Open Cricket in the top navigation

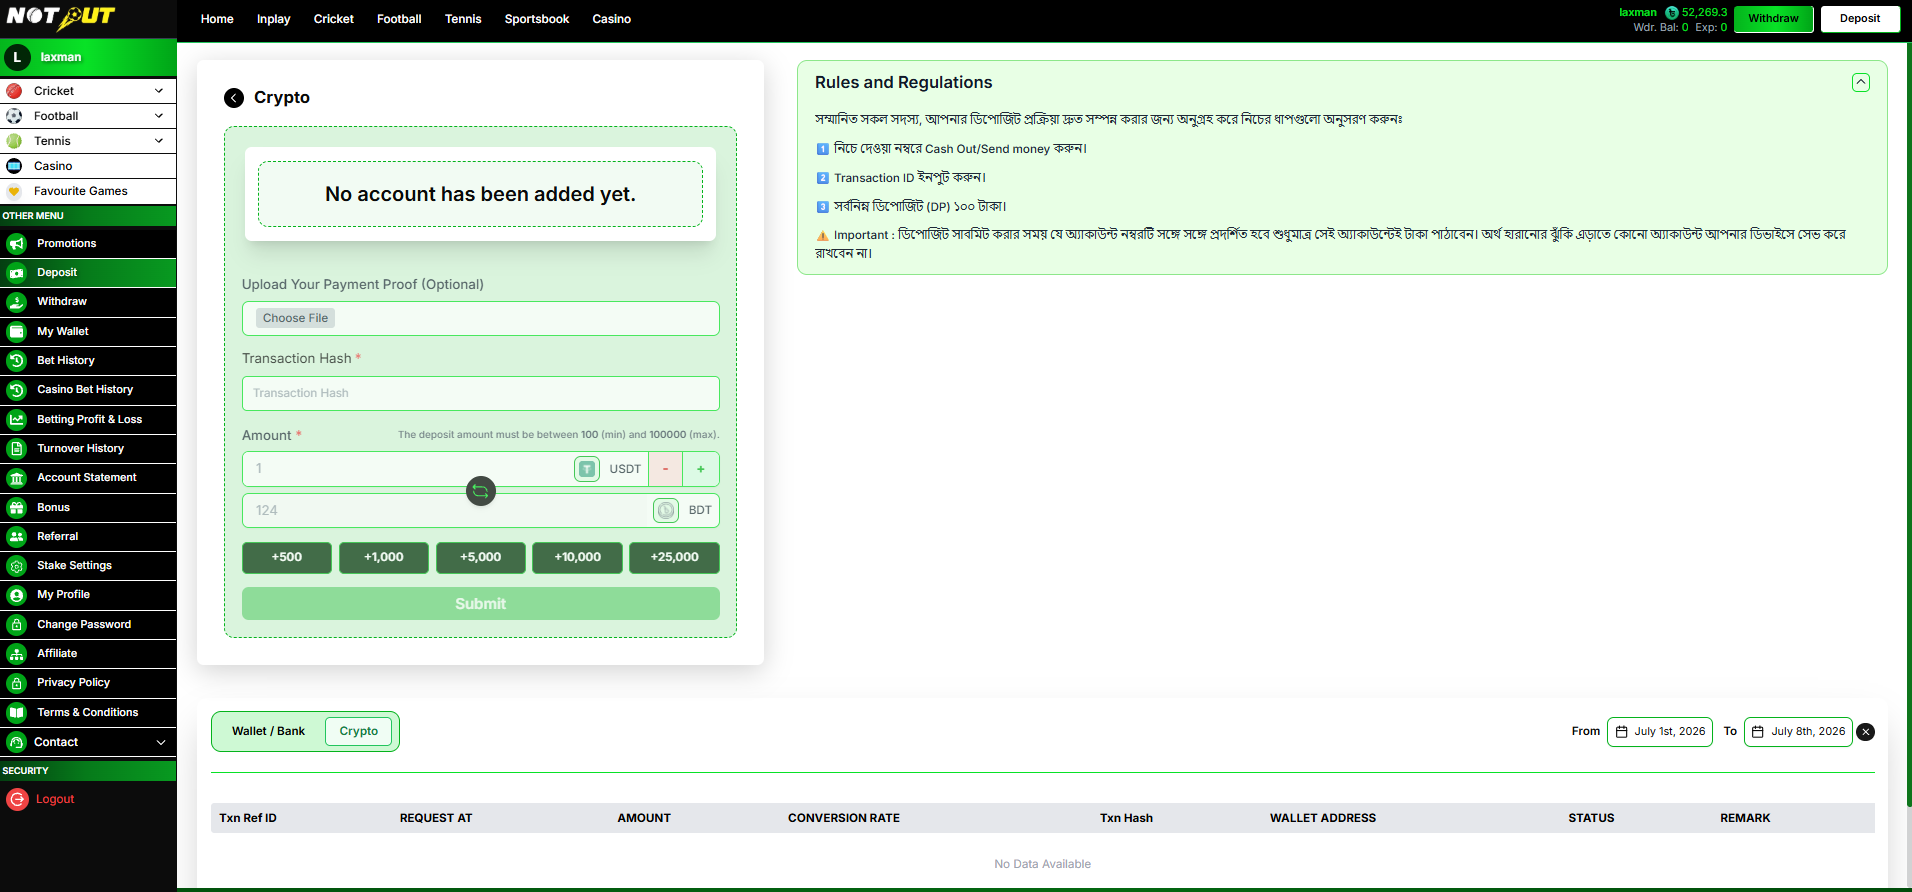click(x=334, y=19)
